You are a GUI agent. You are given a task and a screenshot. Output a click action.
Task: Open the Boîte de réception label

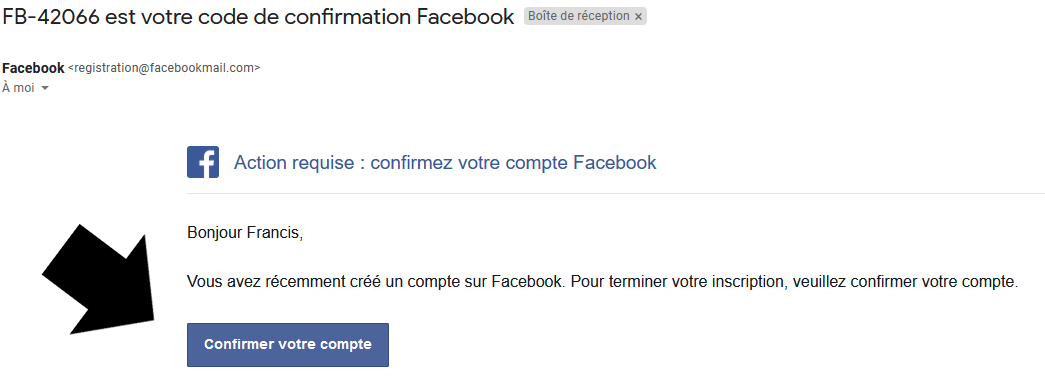click(578, 17)
